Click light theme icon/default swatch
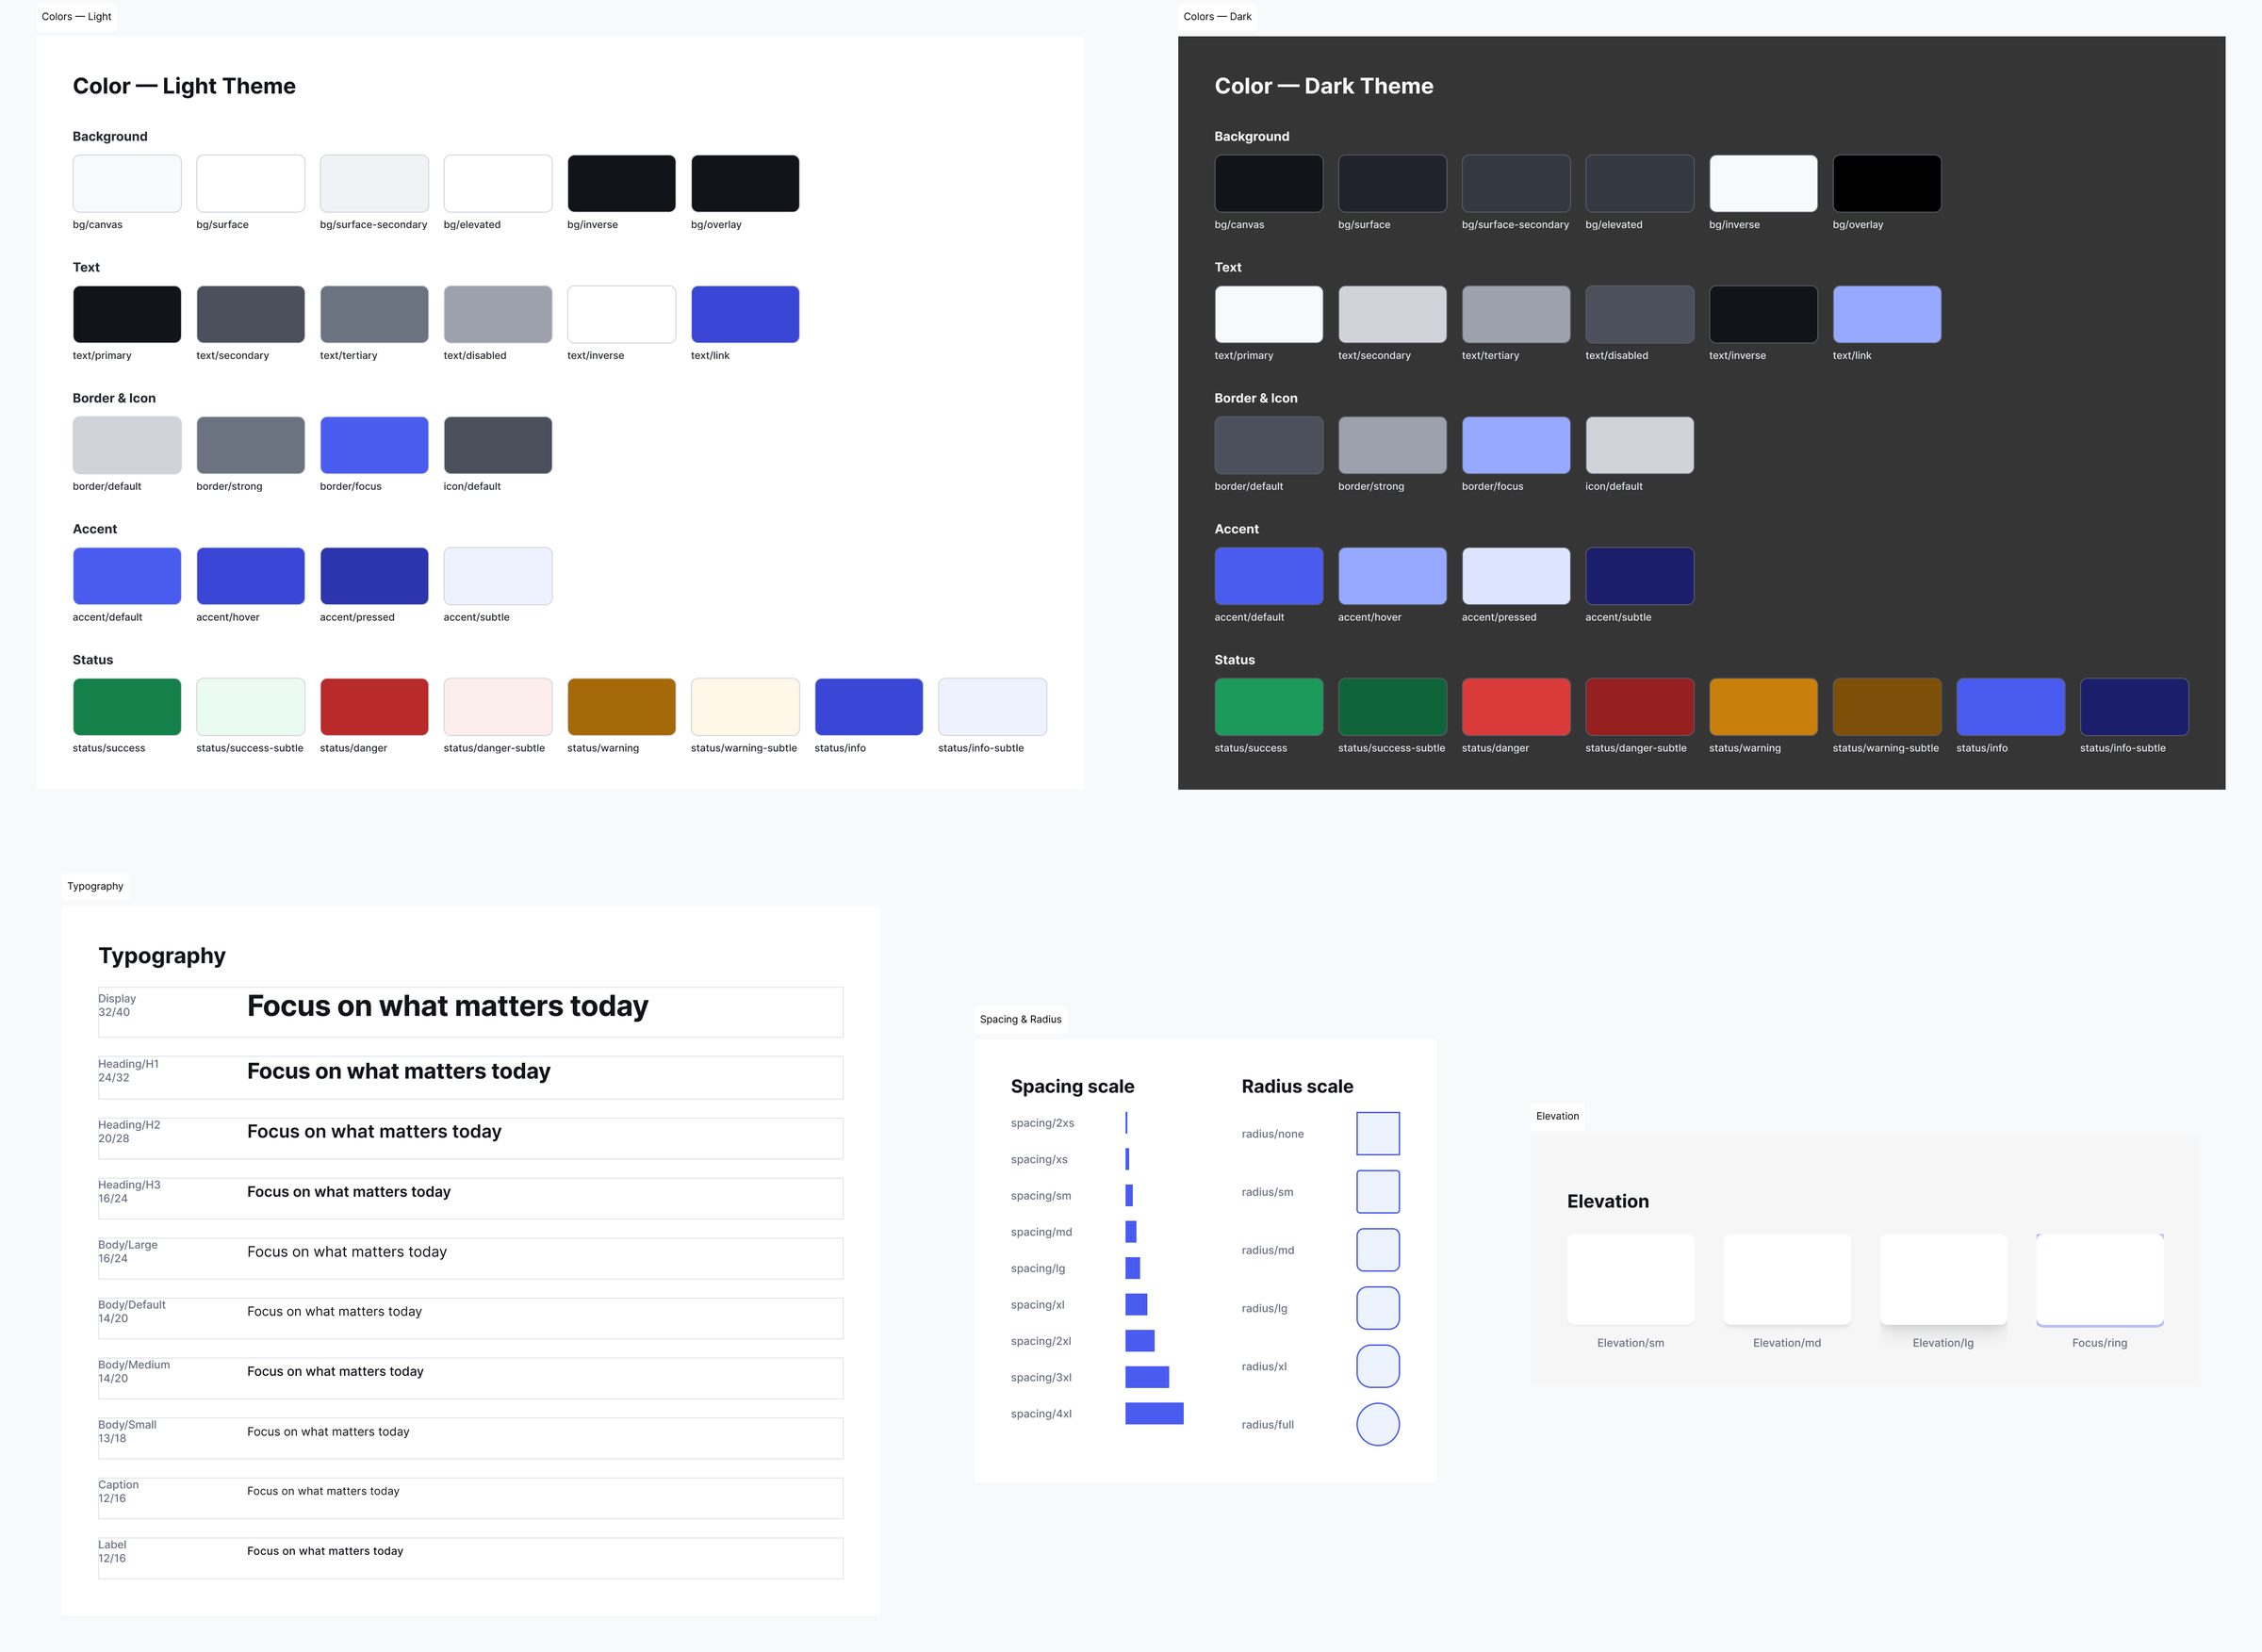 click(498, 445)
